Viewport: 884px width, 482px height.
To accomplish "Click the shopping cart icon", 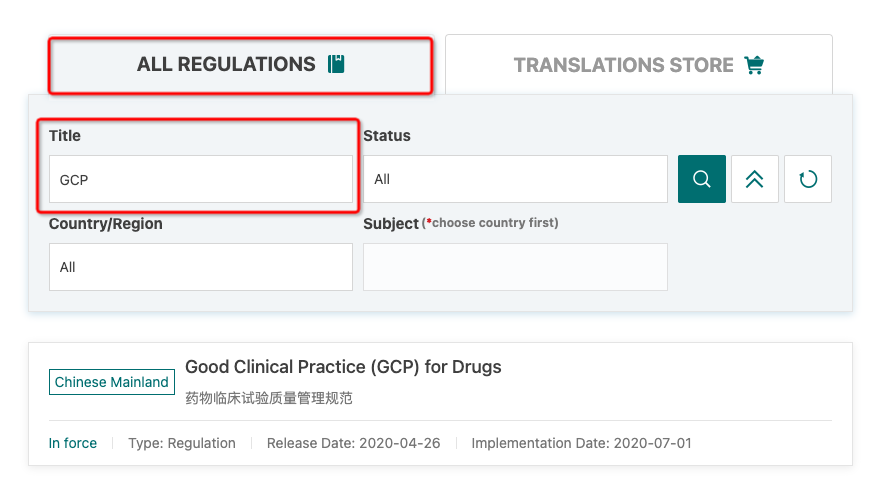I will click(x=754, y=65).
